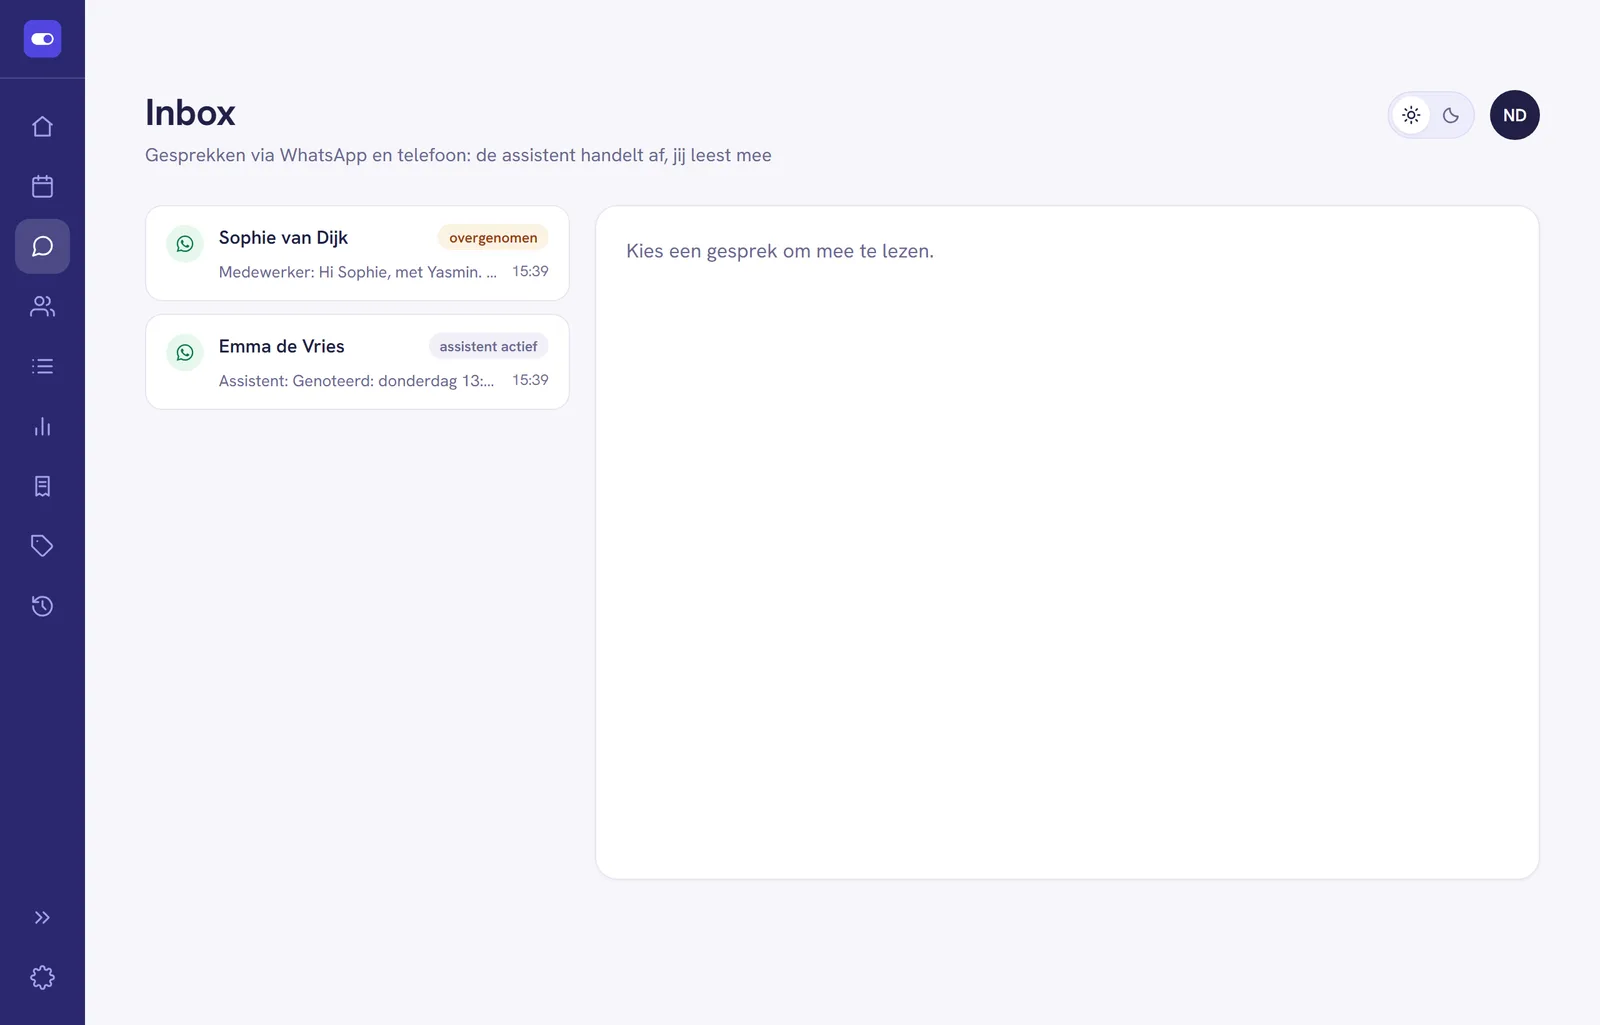
Task: Click the 'Medewerker: Hi Sophie' message preview
Action: point(358,272)
